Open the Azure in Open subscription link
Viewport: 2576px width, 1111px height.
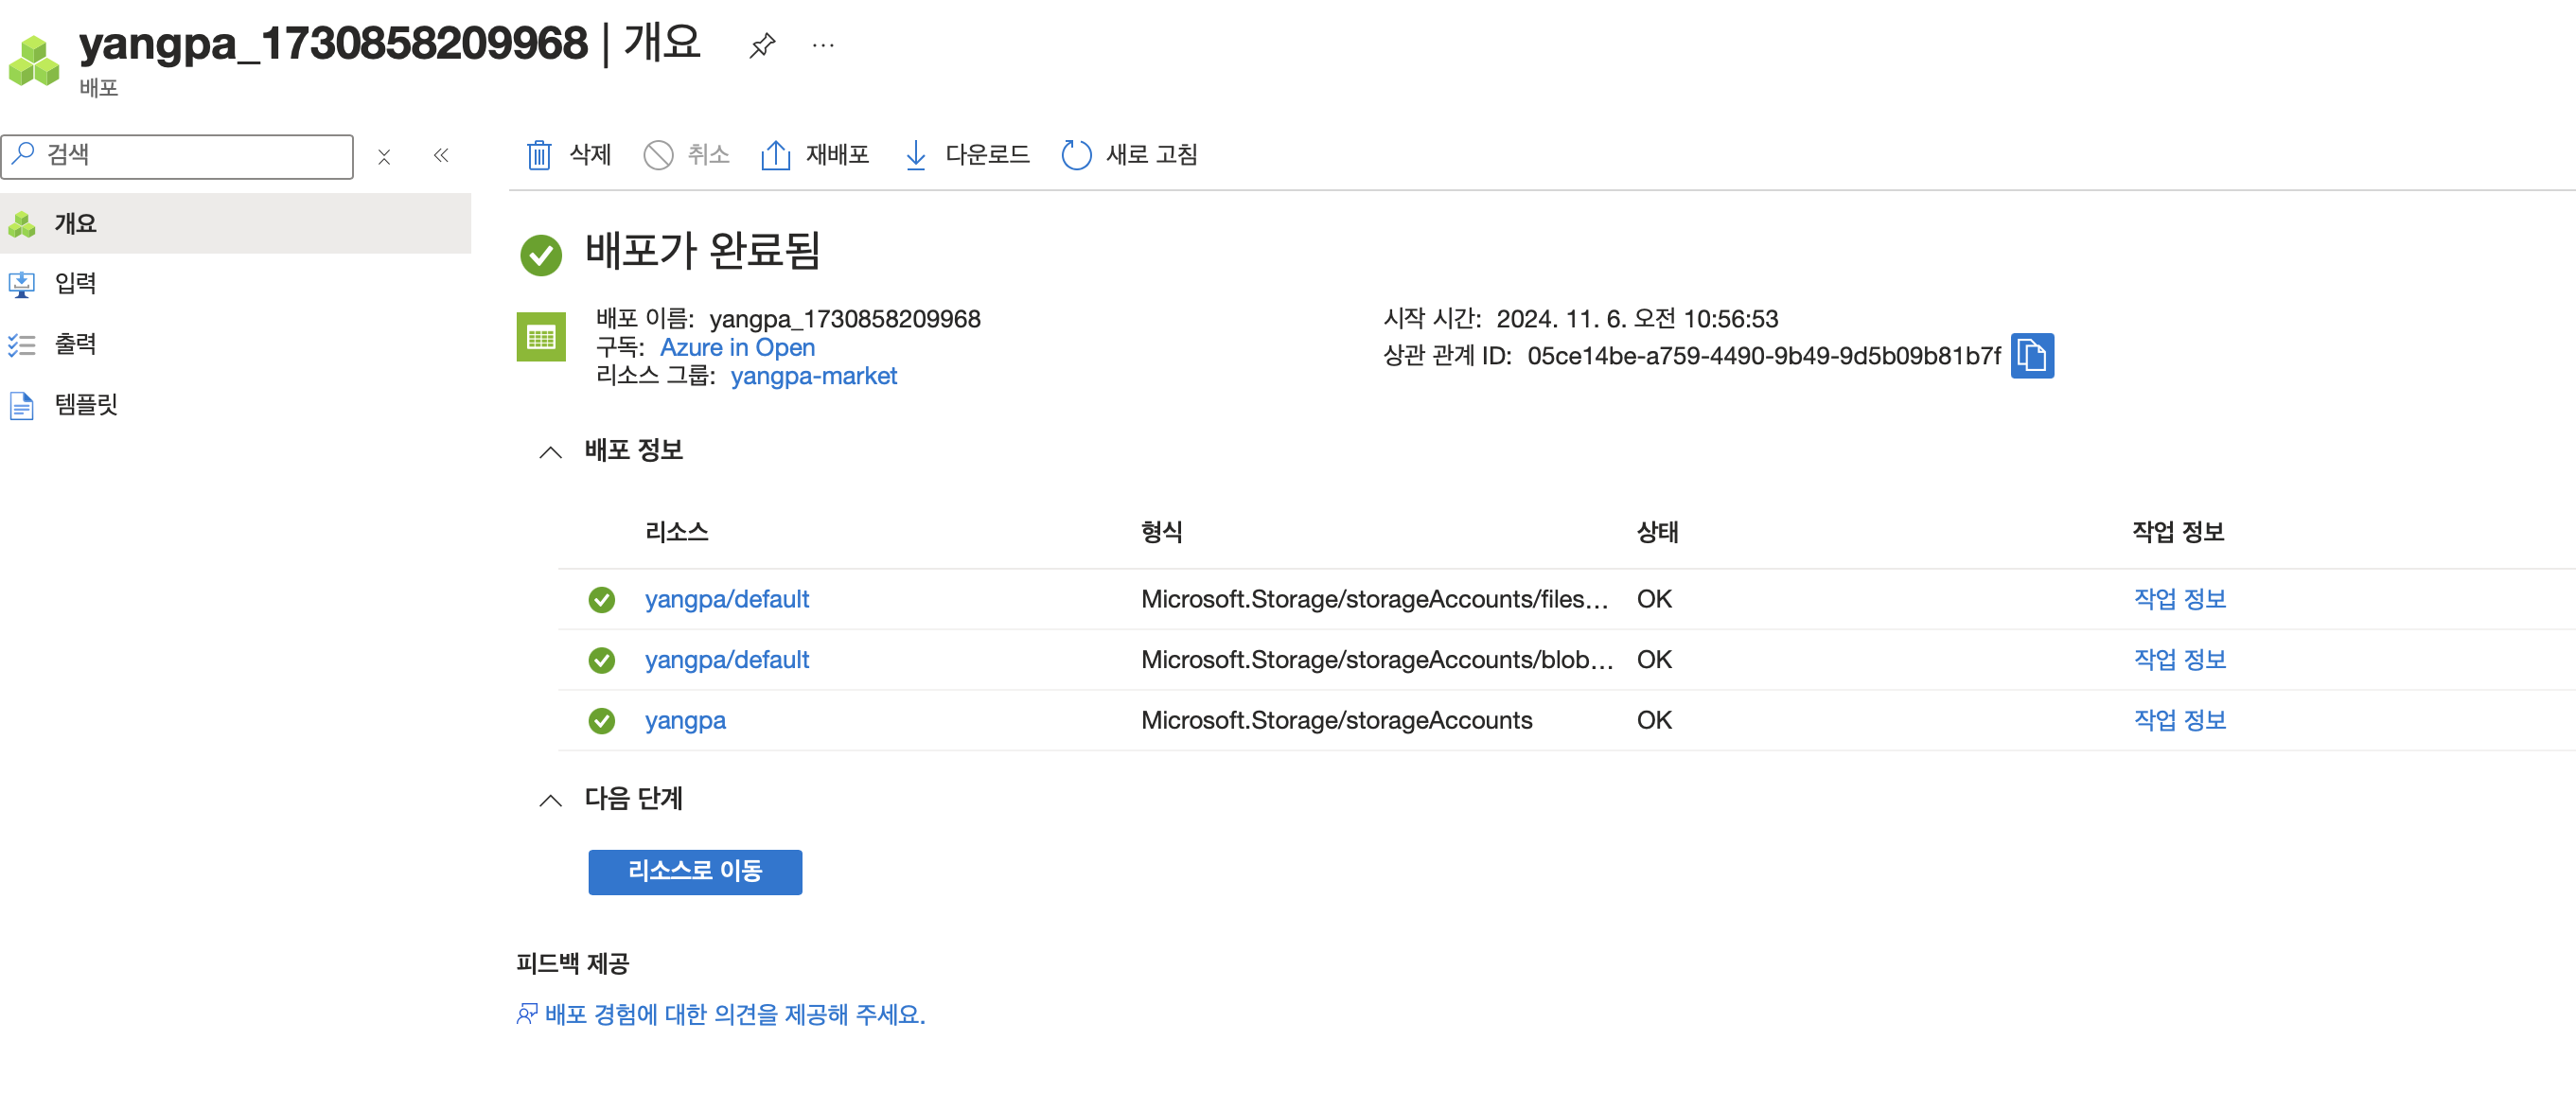pyautogui.click(x=737, y=348)
